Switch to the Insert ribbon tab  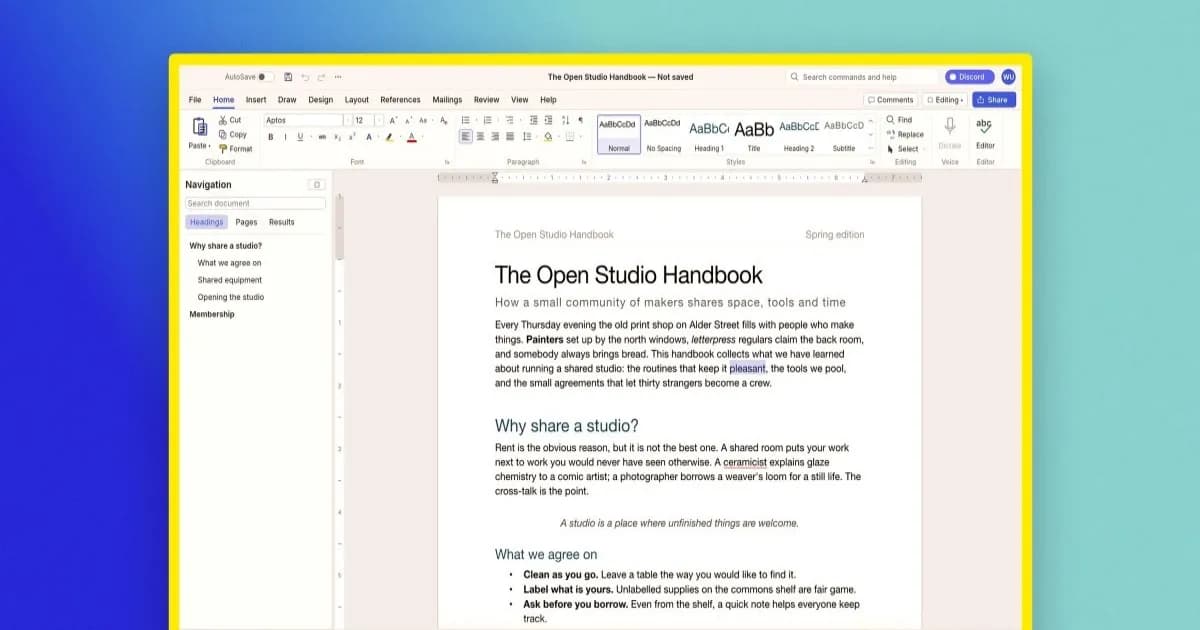[256, 100]
